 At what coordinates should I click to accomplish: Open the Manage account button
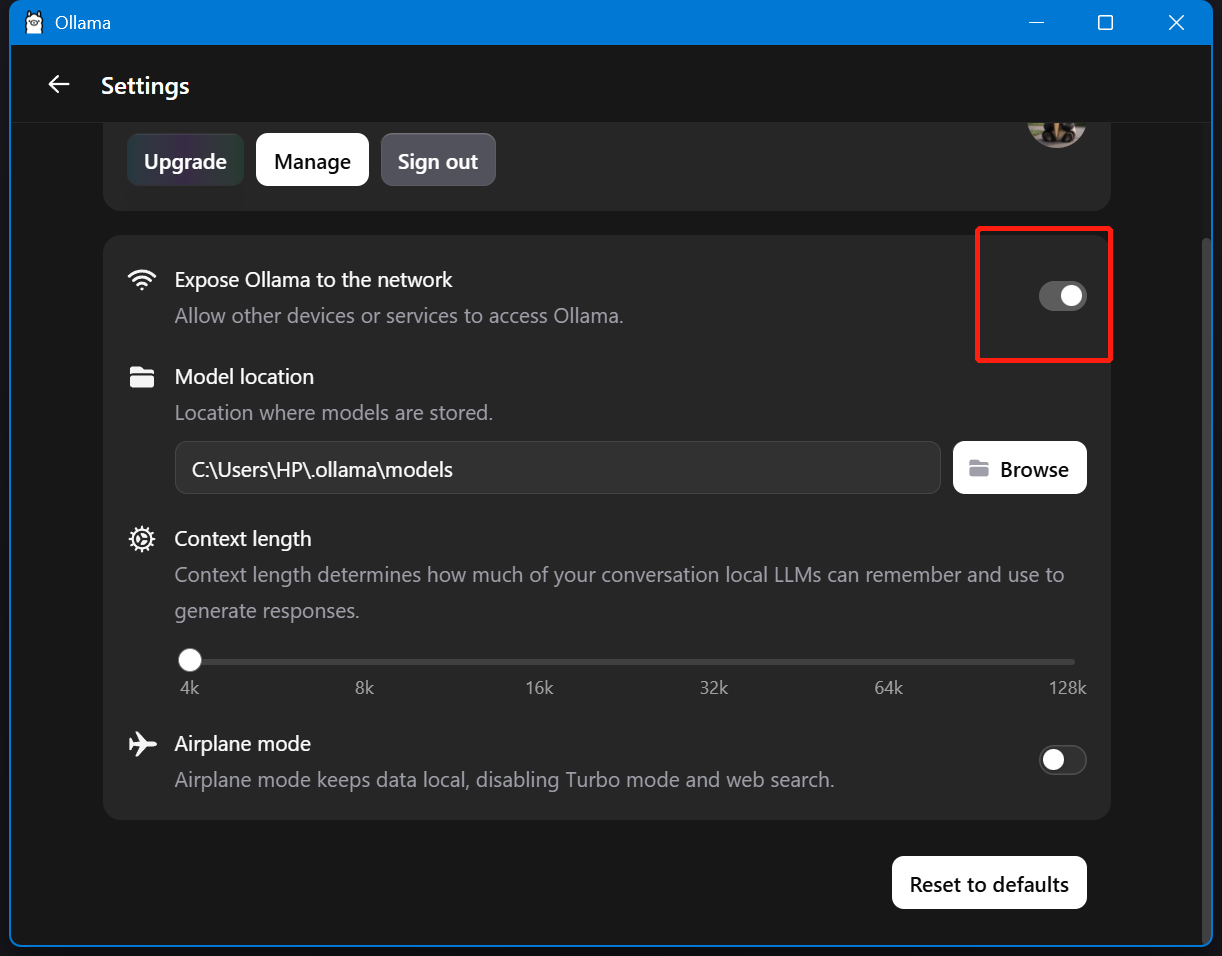(312, 161)
